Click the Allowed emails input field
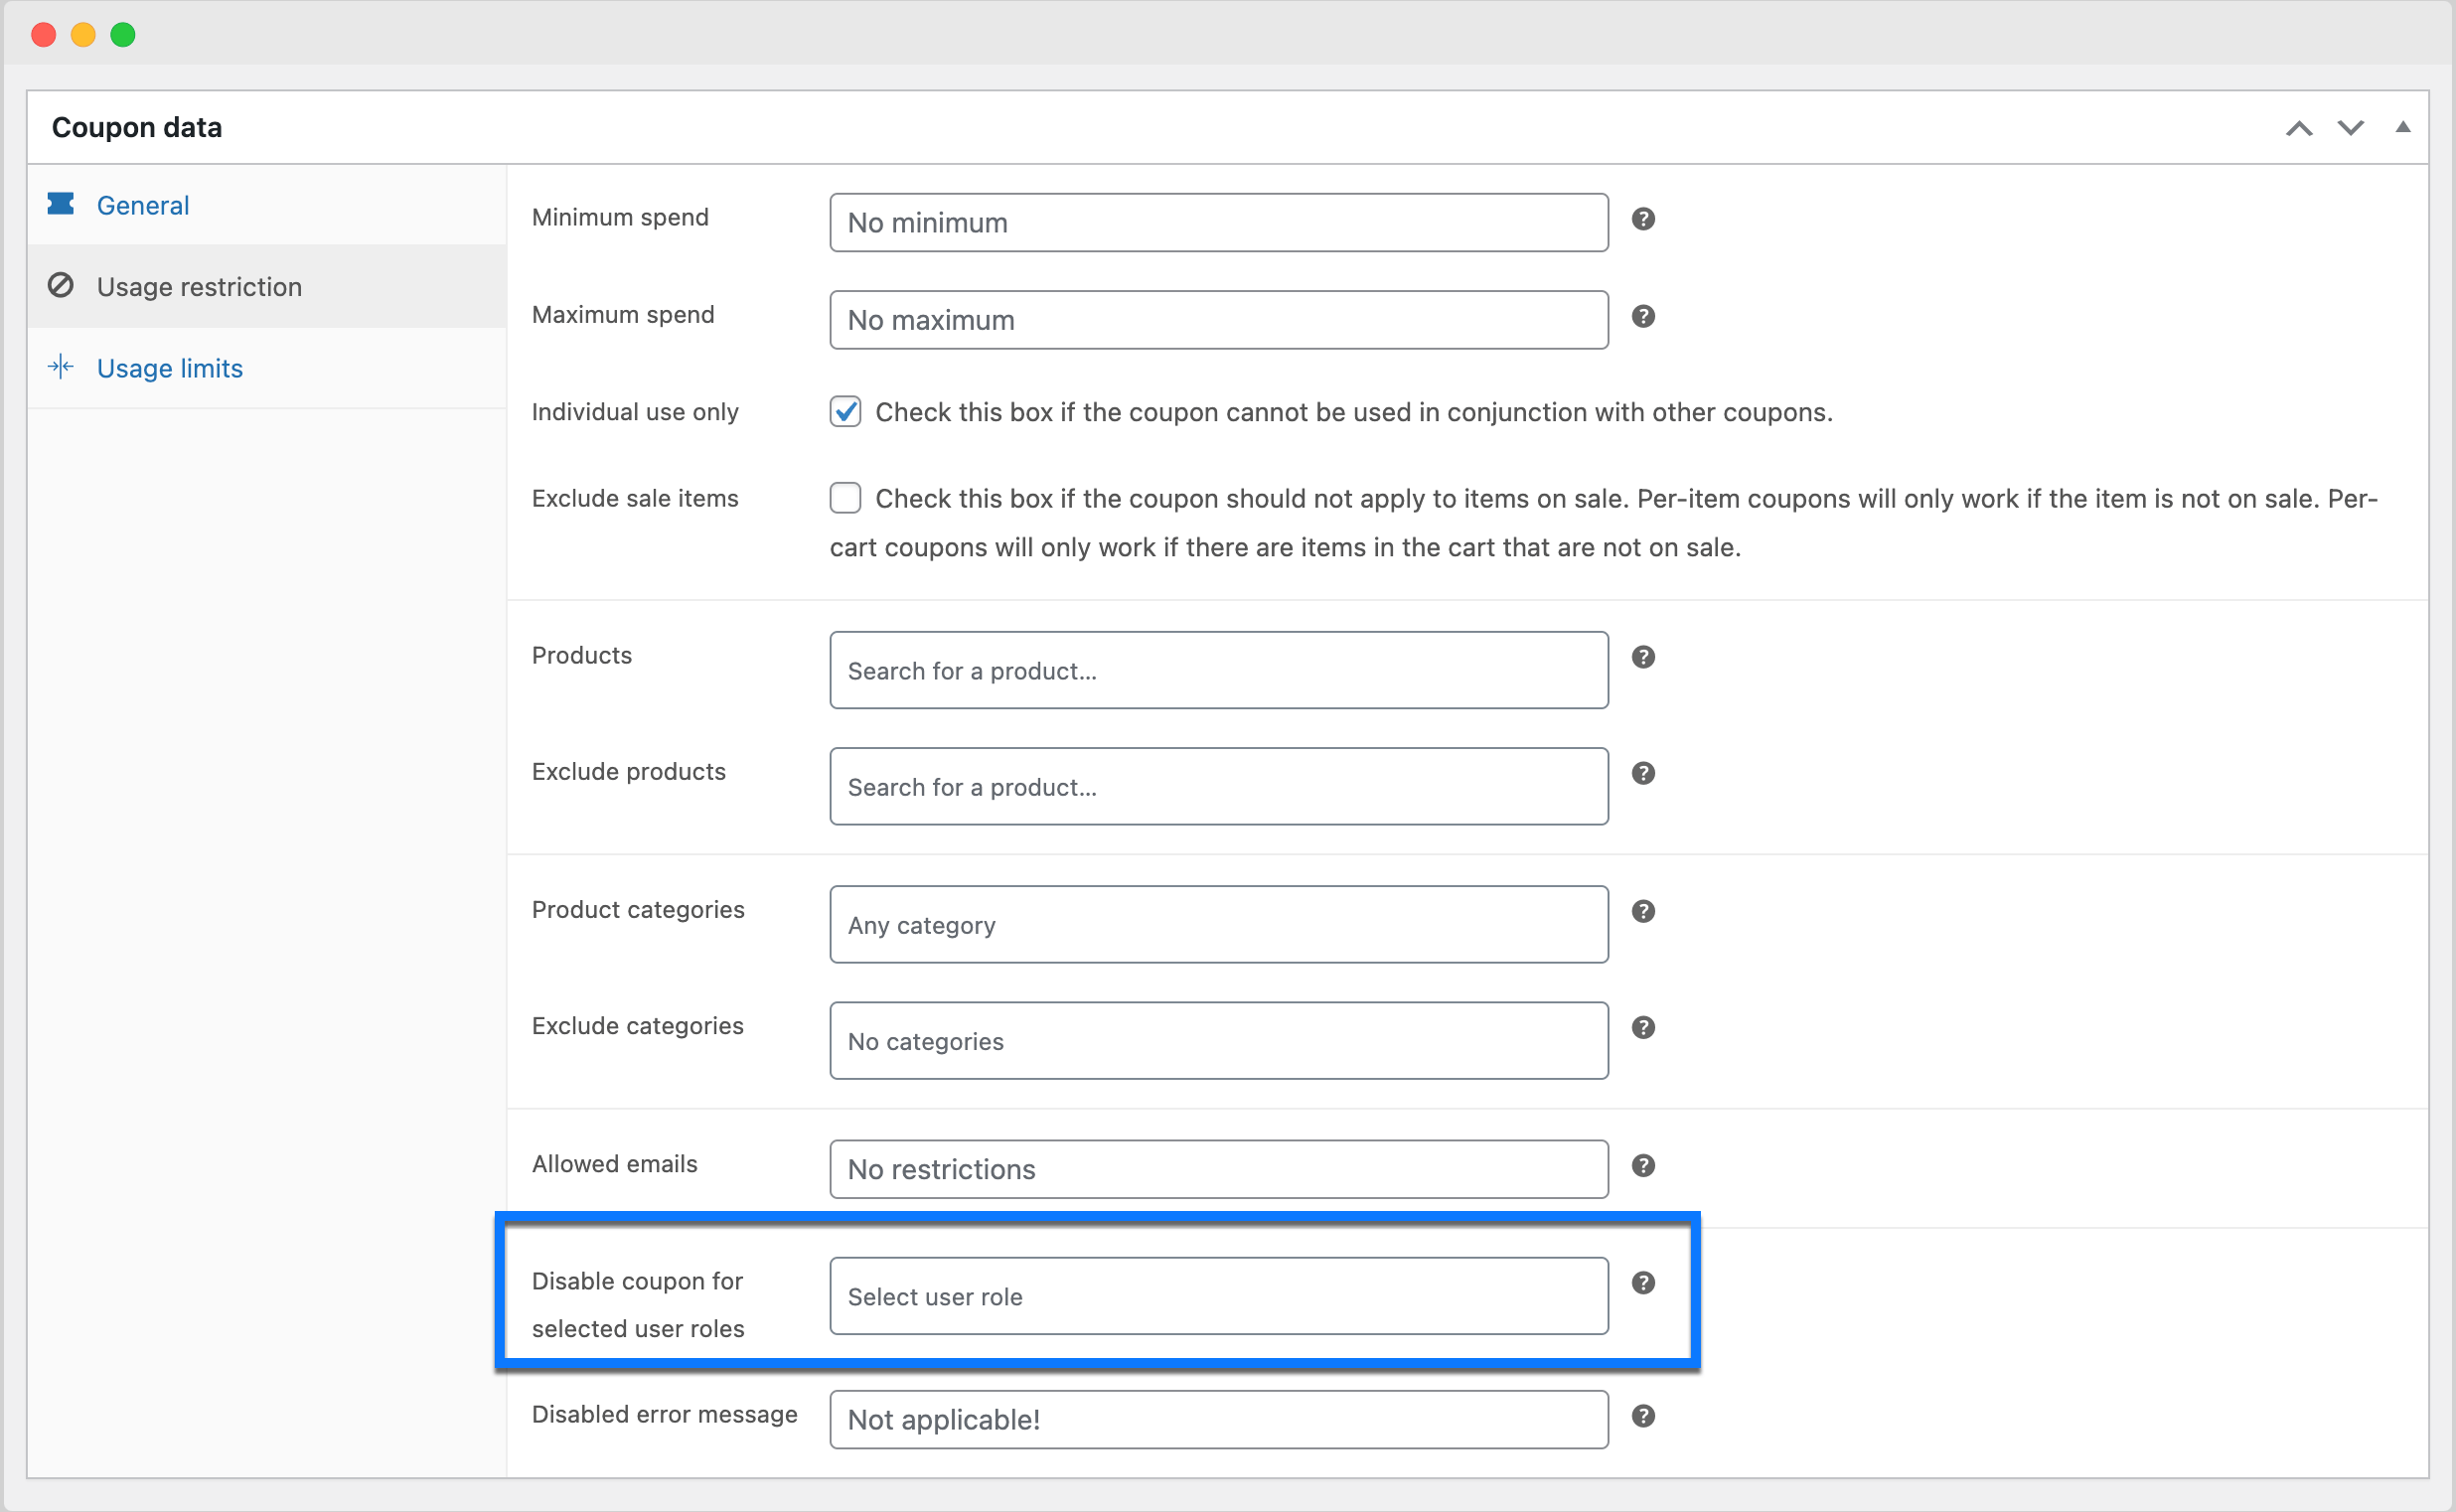This screenshot has width=2456, height=1512. click(x=1218, y=1169)
